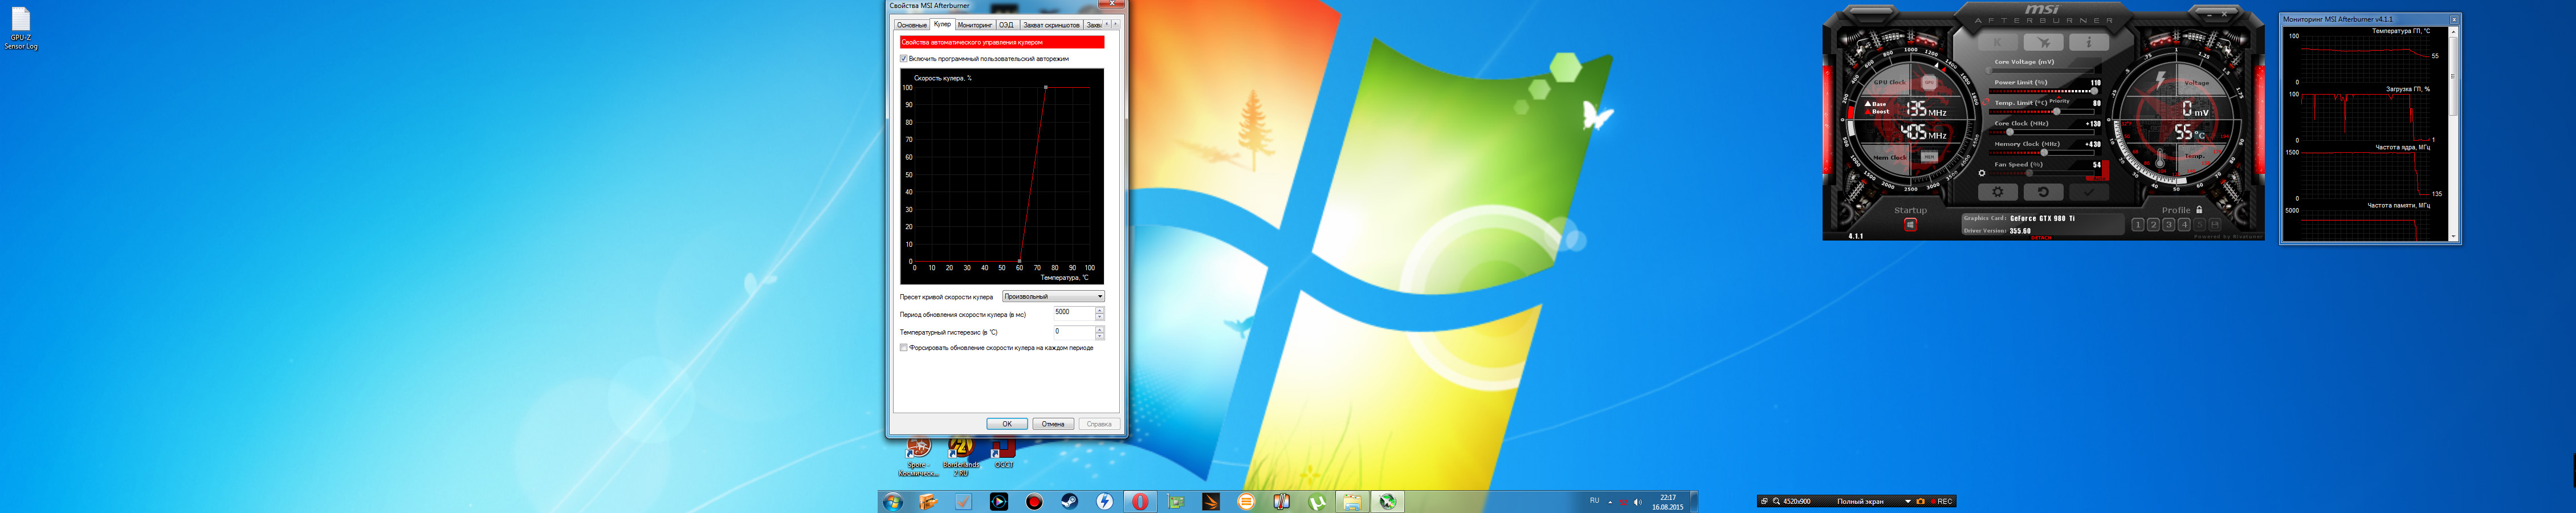2576x513 pixels.
Task: Click the Справка button
Action: 1099,424
